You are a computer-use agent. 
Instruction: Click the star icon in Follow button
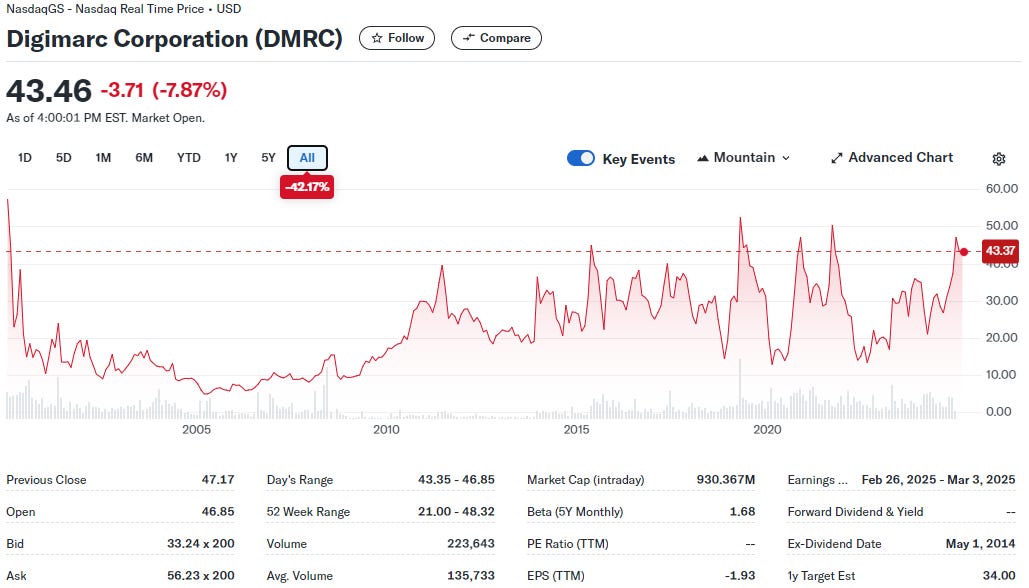[377, 38]
